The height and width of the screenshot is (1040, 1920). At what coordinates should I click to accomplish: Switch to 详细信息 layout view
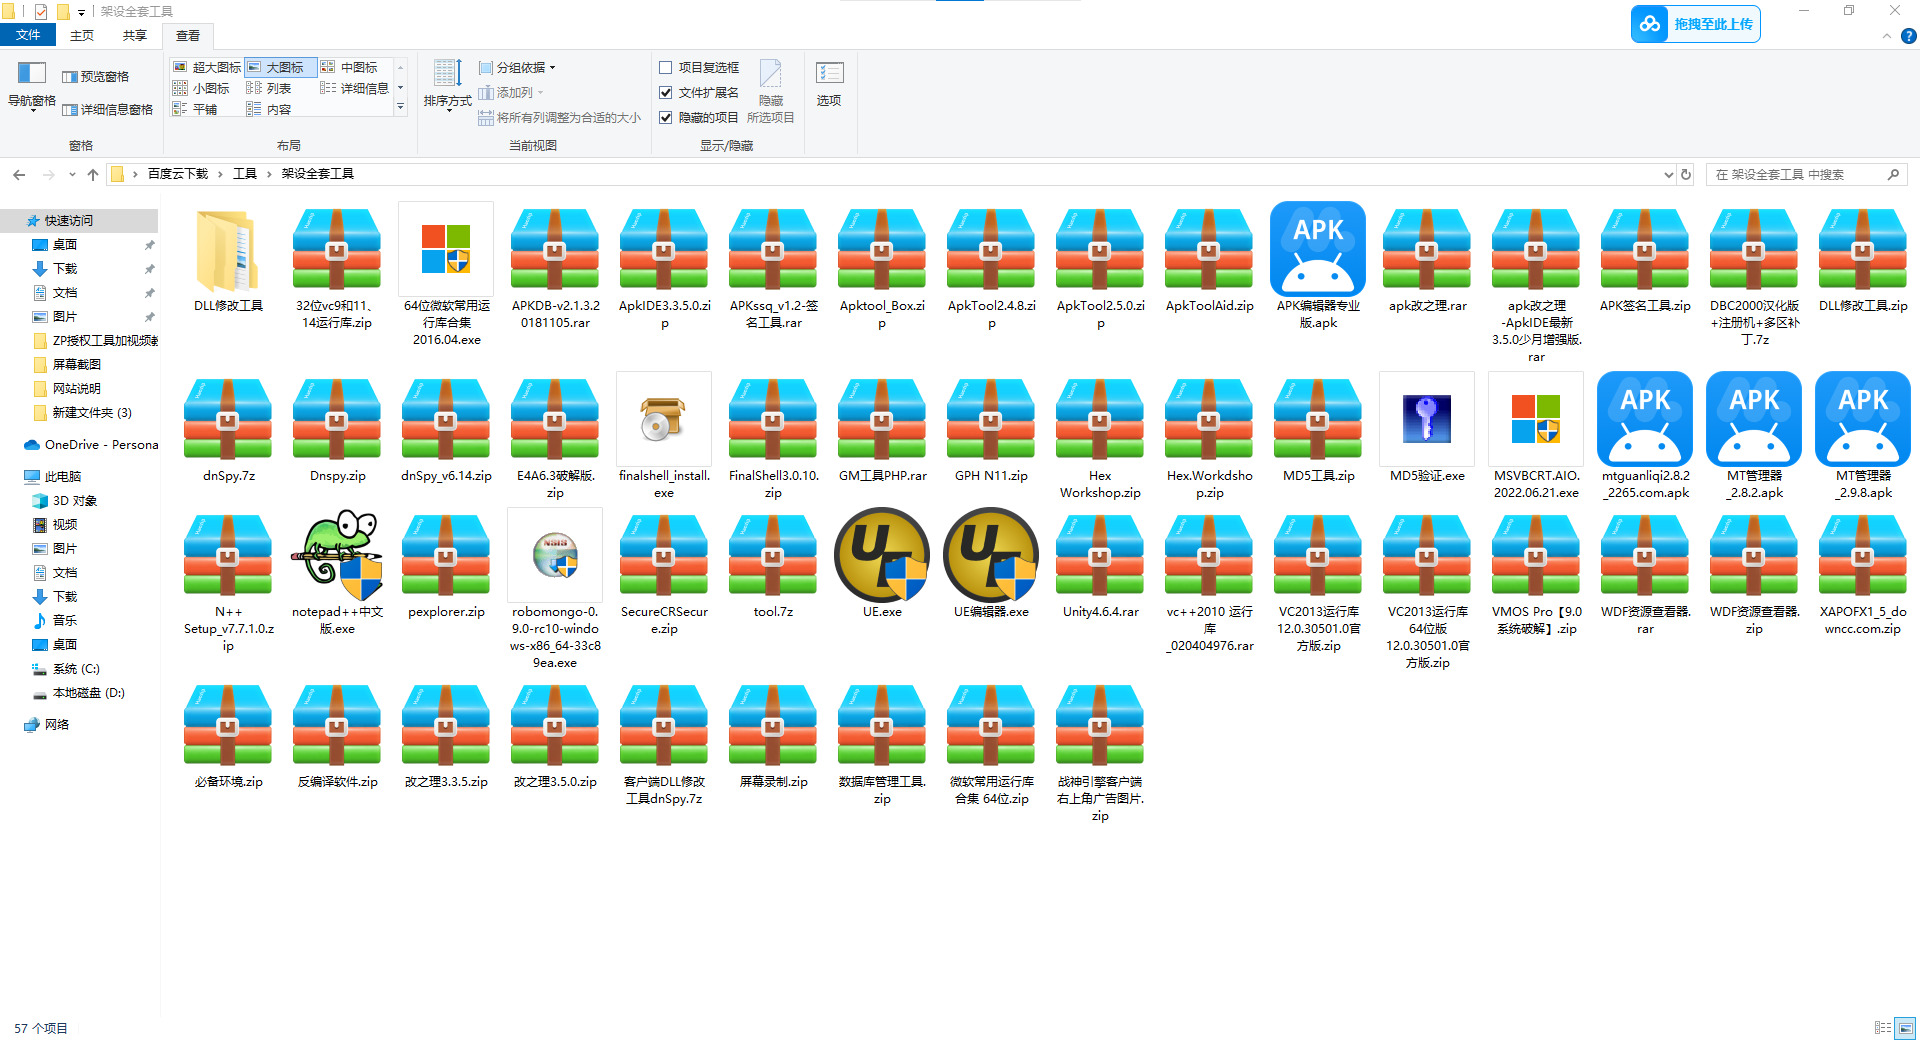click(x=355, y=88)
